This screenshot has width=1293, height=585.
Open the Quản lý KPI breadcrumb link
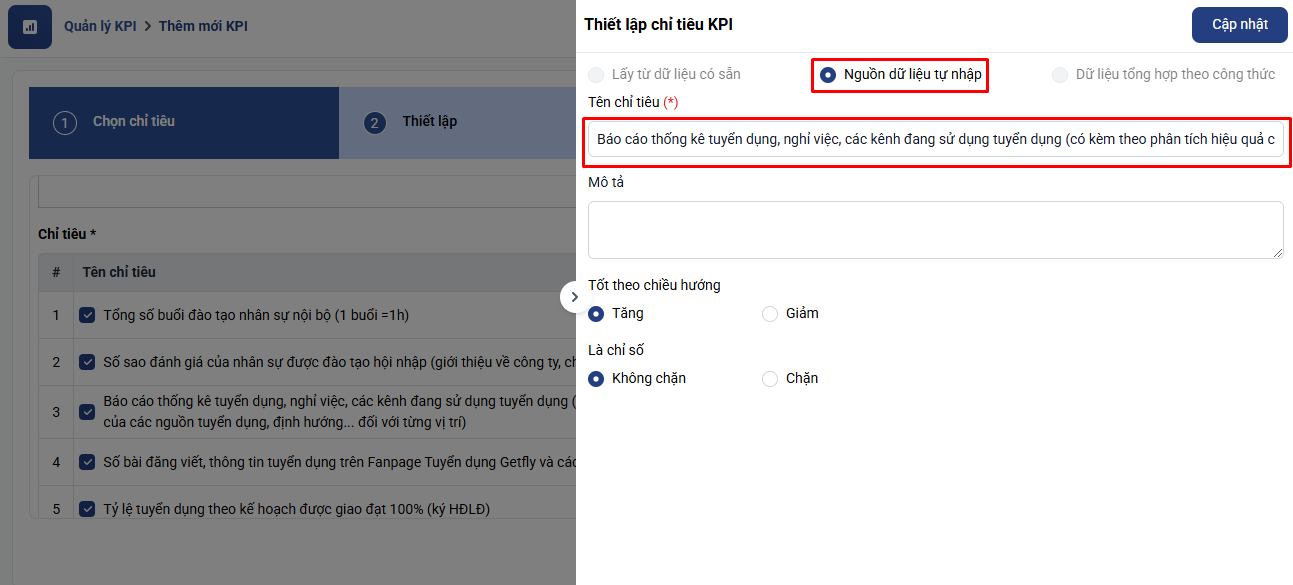coord(100,26)
